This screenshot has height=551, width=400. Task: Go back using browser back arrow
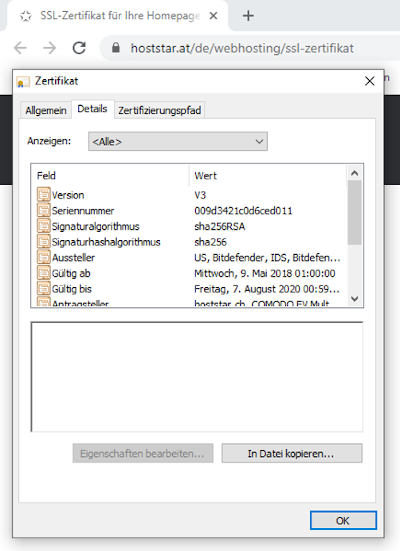(20, 48)
